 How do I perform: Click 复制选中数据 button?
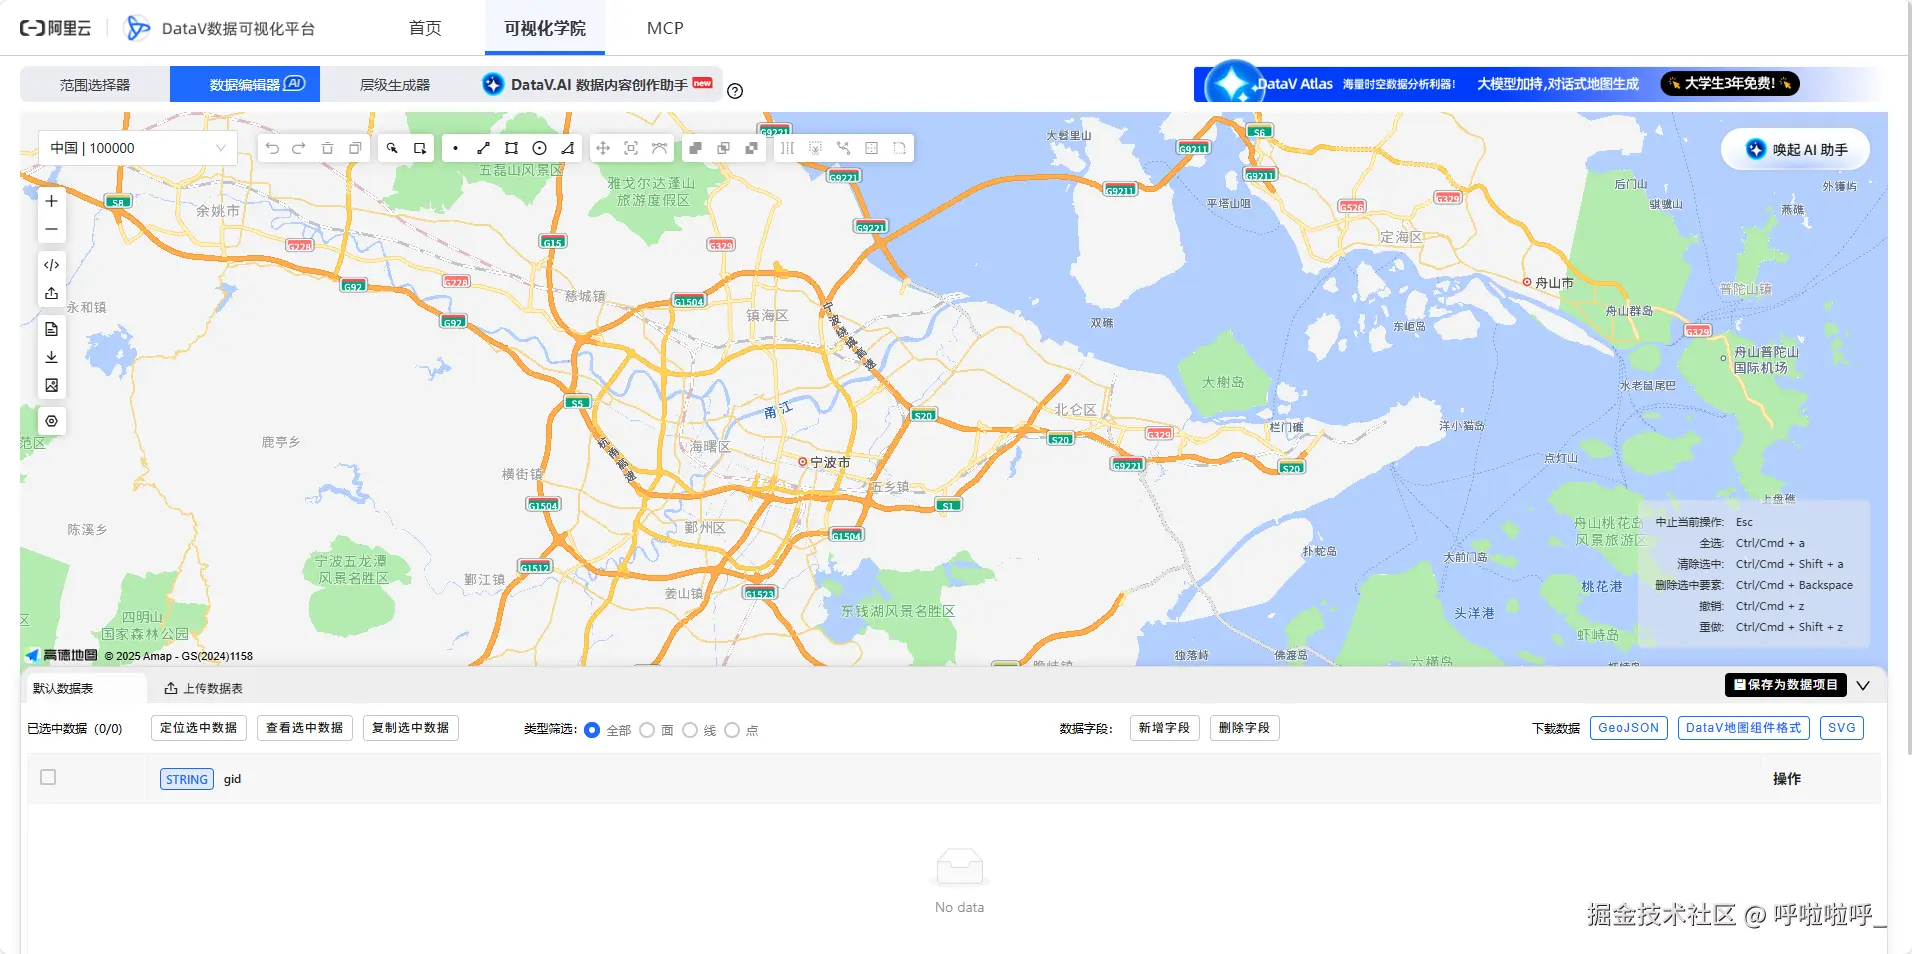coord(411,728)
